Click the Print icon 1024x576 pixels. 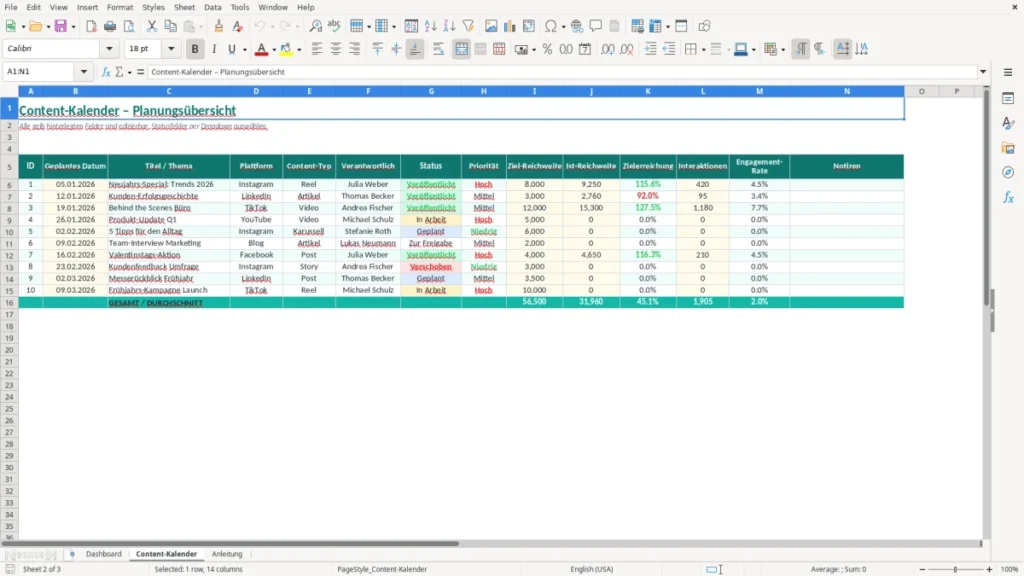[x=110, y=26]
